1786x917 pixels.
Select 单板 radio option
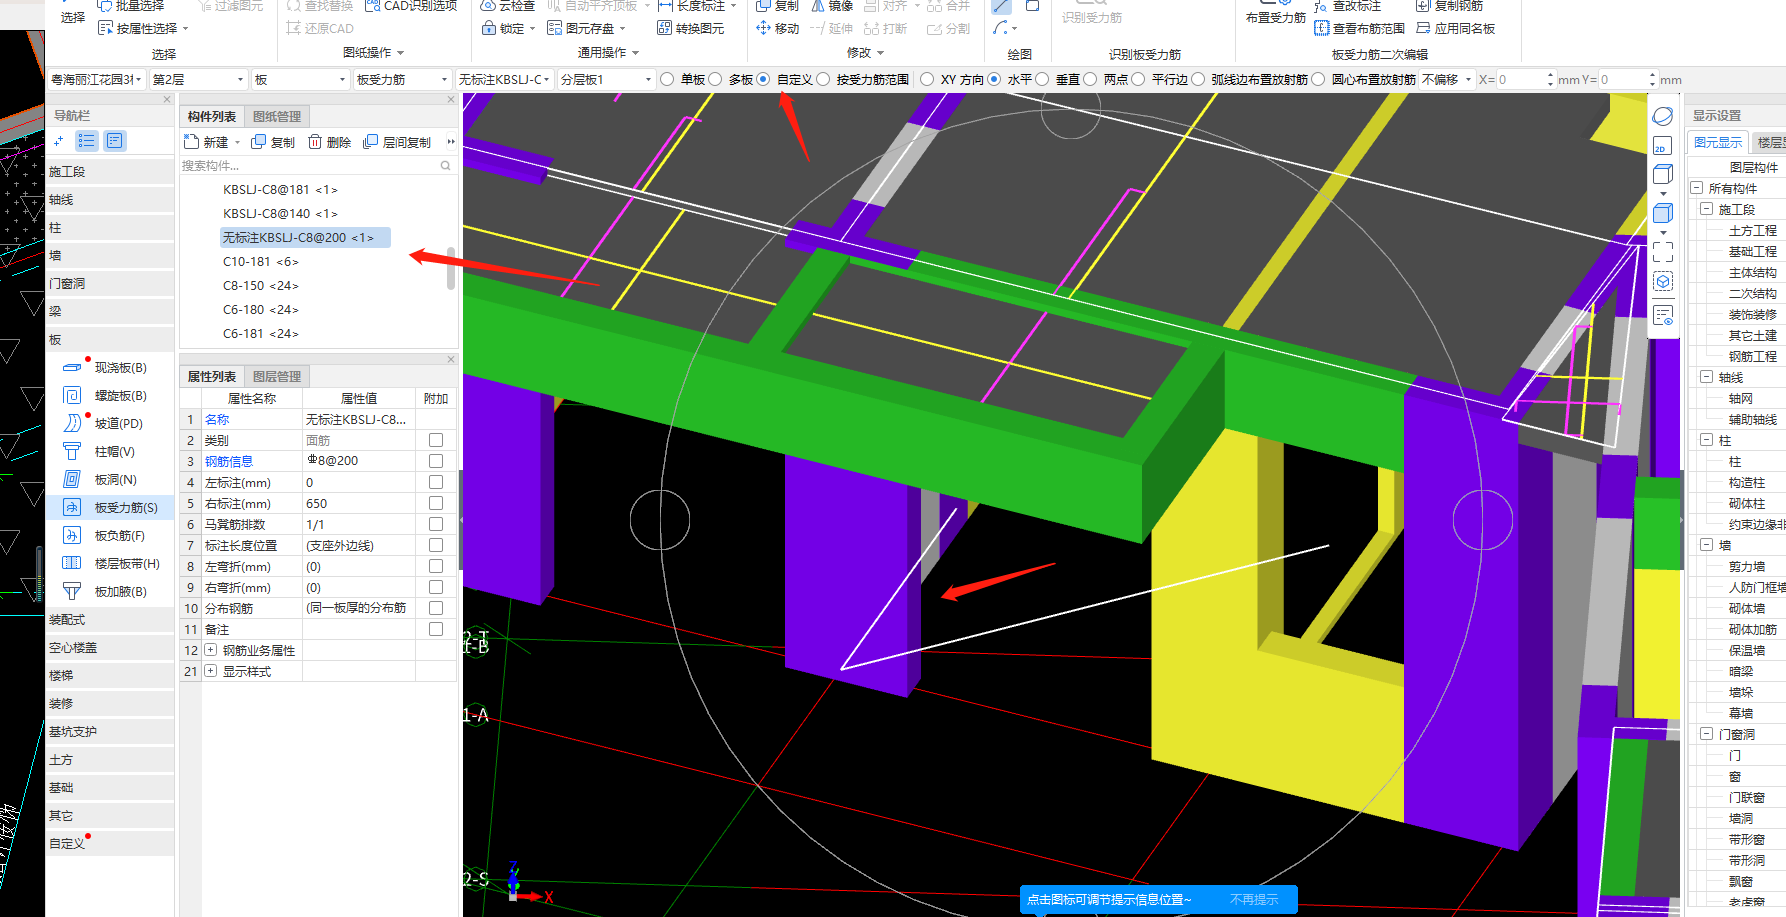(x=667, y=79)
